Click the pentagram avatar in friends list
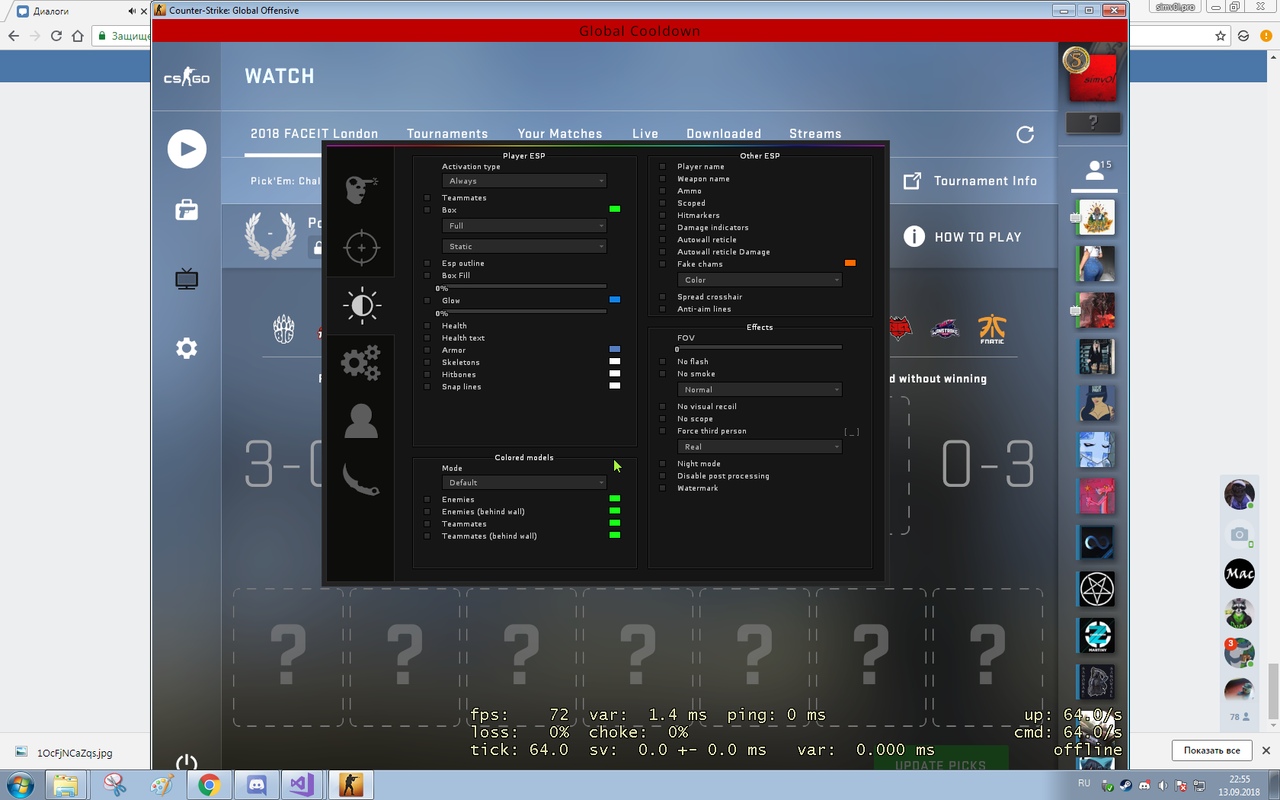 (1097, 590)
